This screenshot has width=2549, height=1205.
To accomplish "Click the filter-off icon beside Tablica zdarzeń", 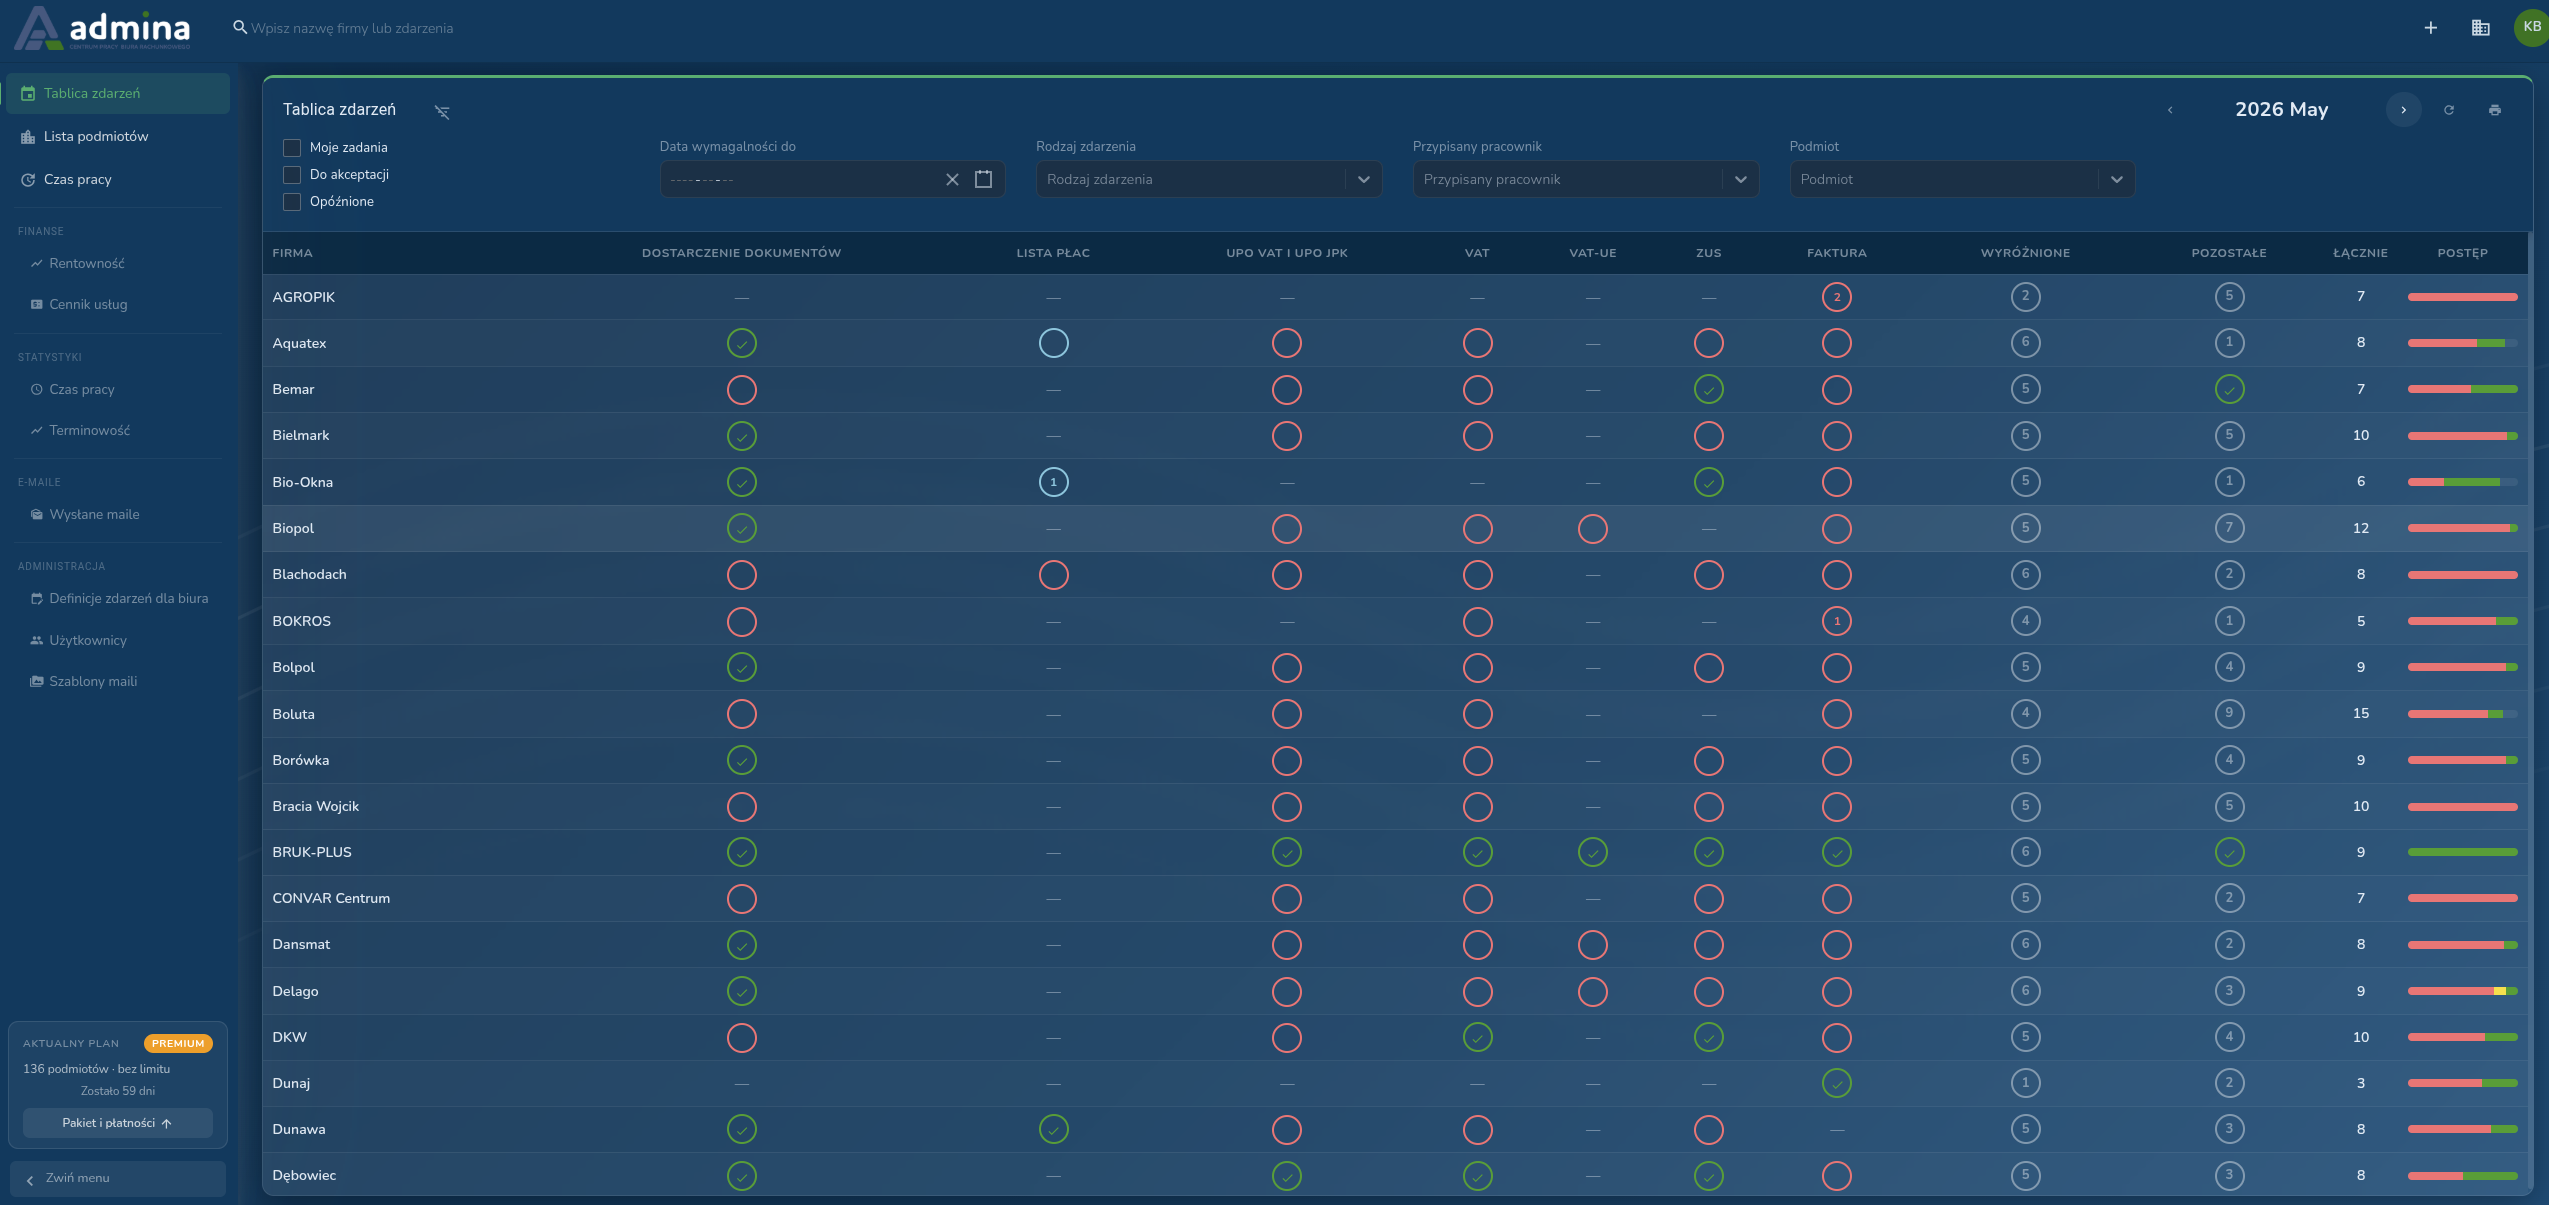I will pyautogui.click(x=442, y=112).
